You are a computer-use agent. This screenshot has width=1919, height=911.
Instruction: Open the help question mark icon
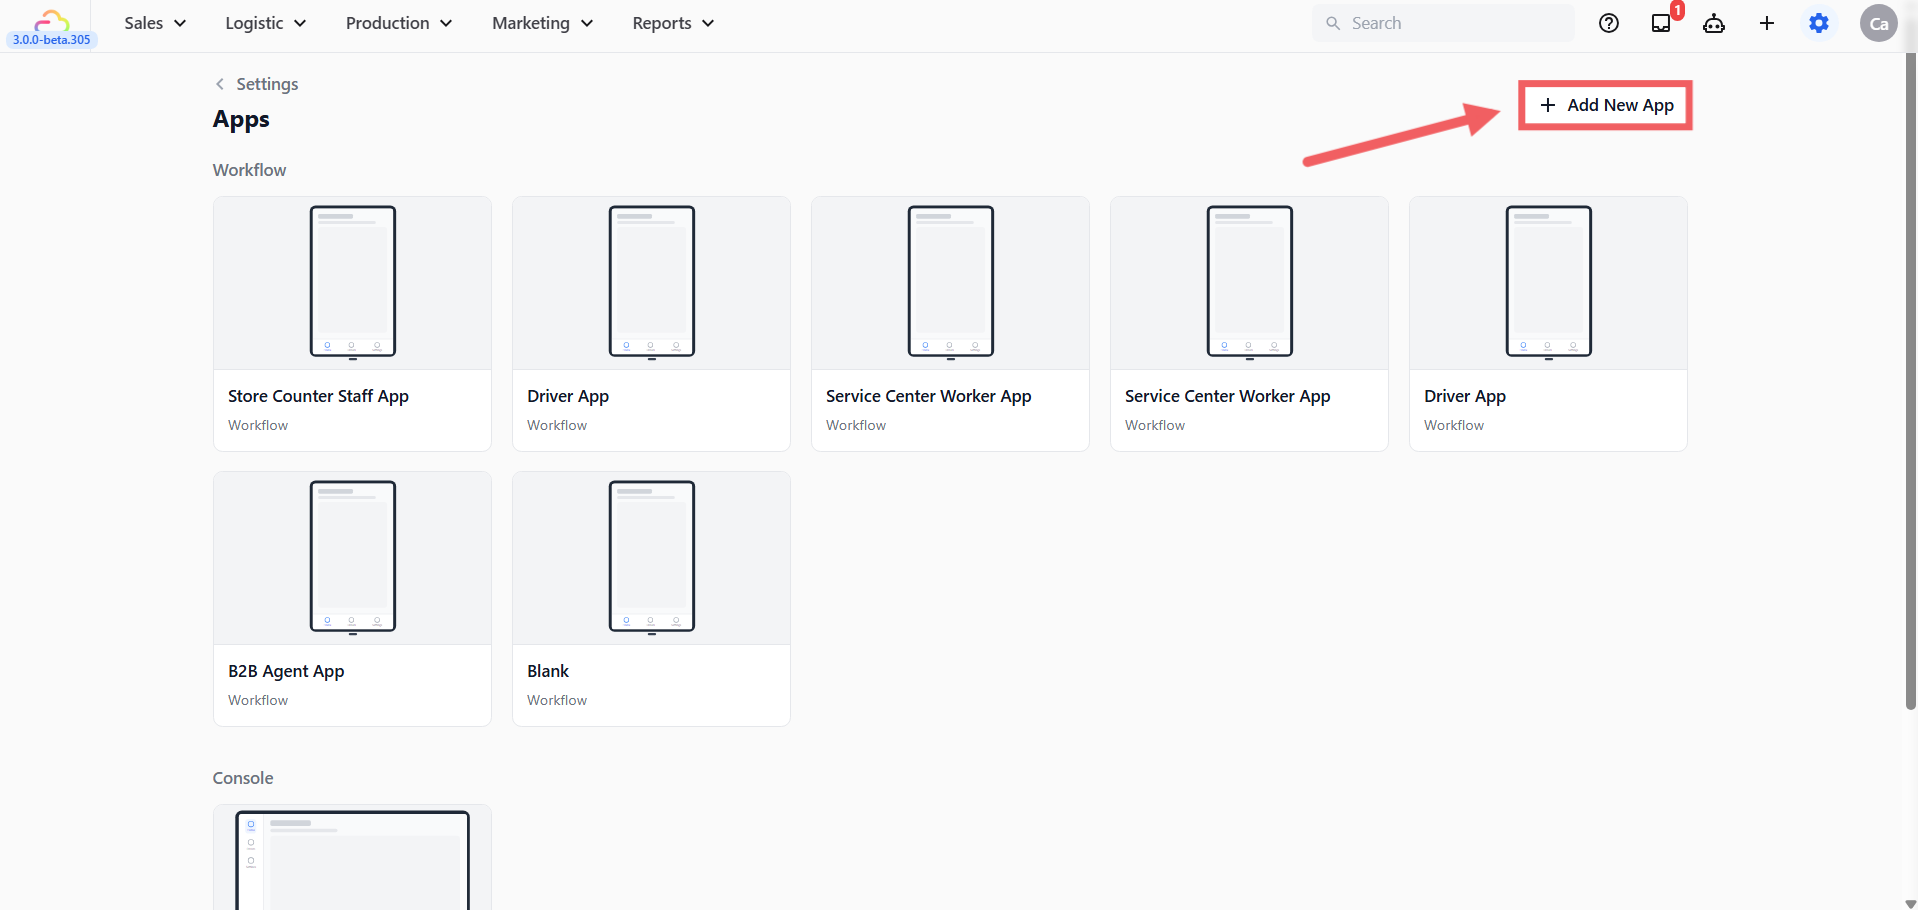(x=1609, y=23)
